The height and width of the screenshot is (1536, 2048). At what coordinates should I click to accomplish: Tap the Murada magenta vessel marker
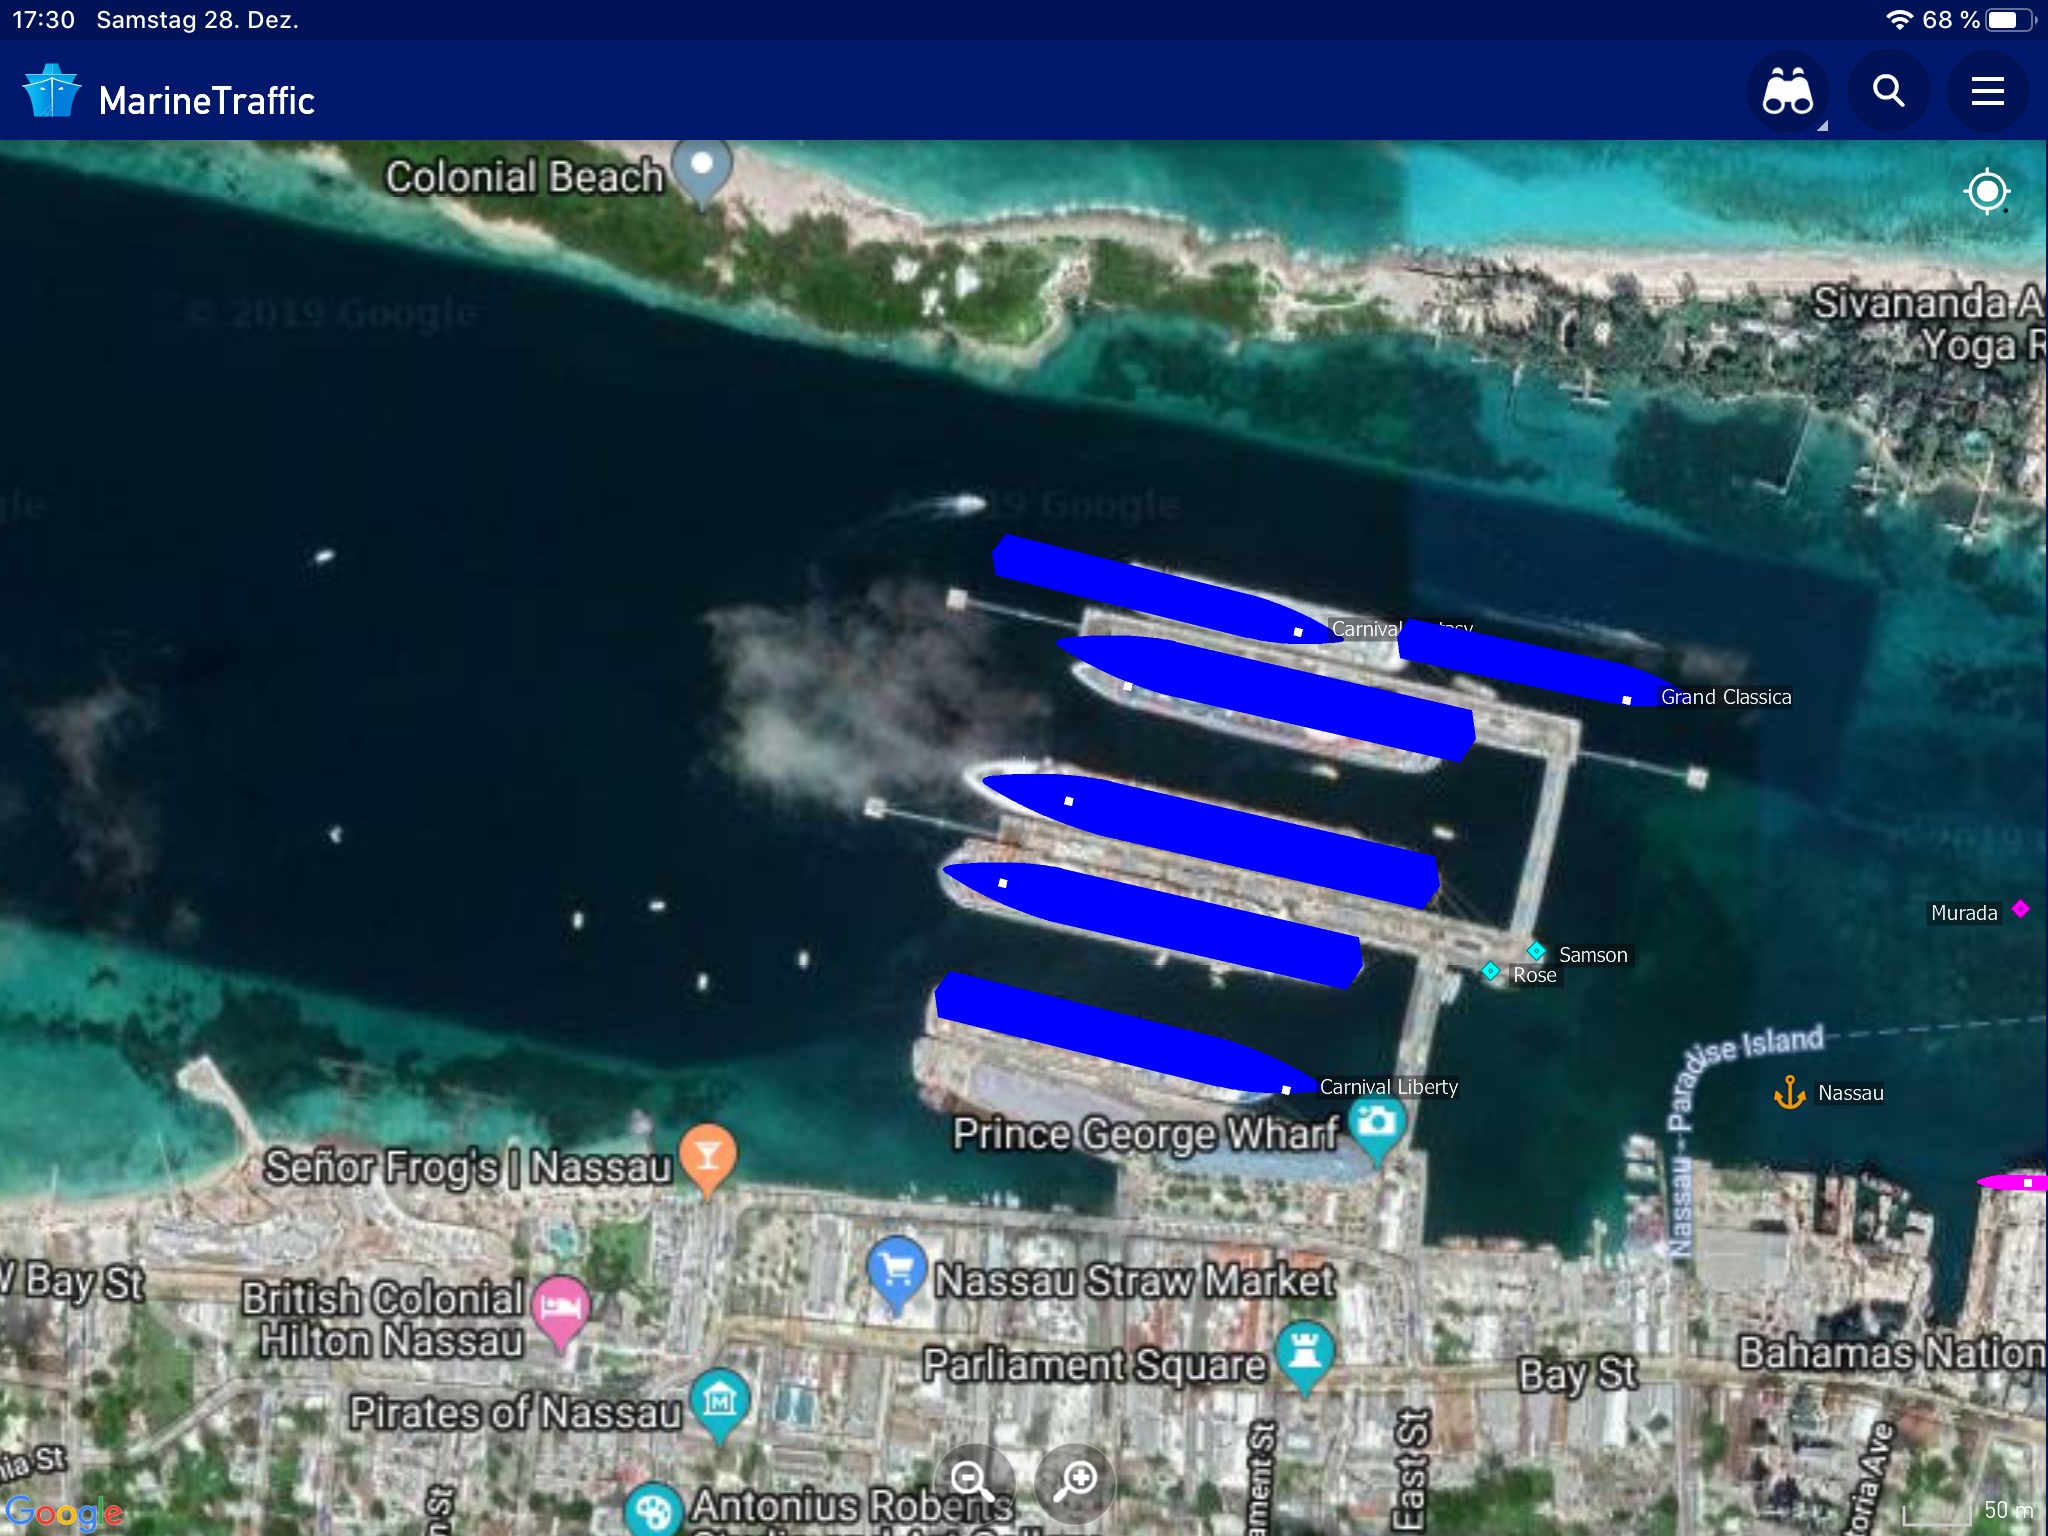click(2020, 909)
